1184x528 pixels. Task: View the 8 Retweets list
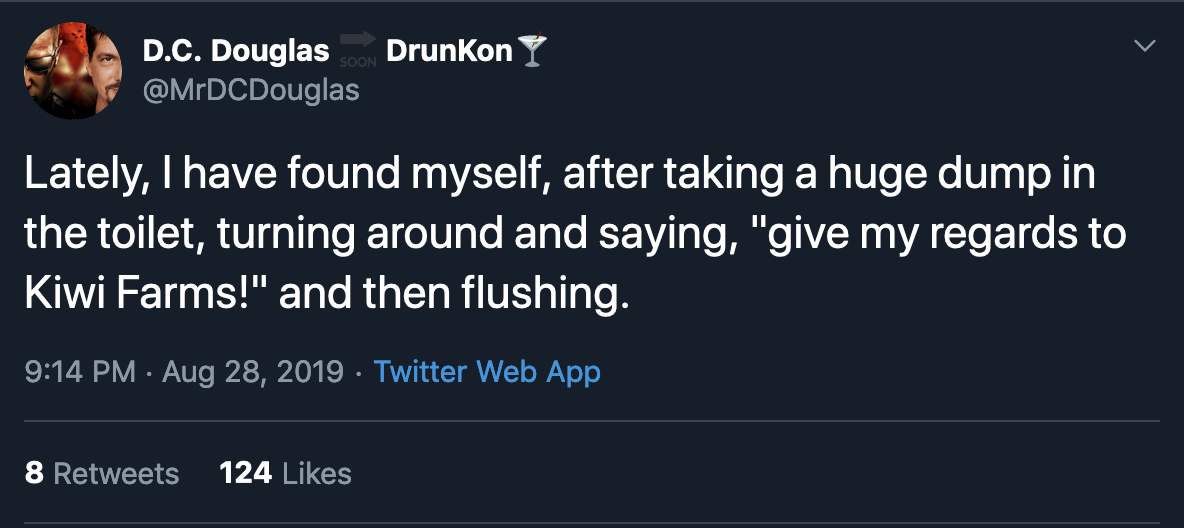[x=102, y=474]
